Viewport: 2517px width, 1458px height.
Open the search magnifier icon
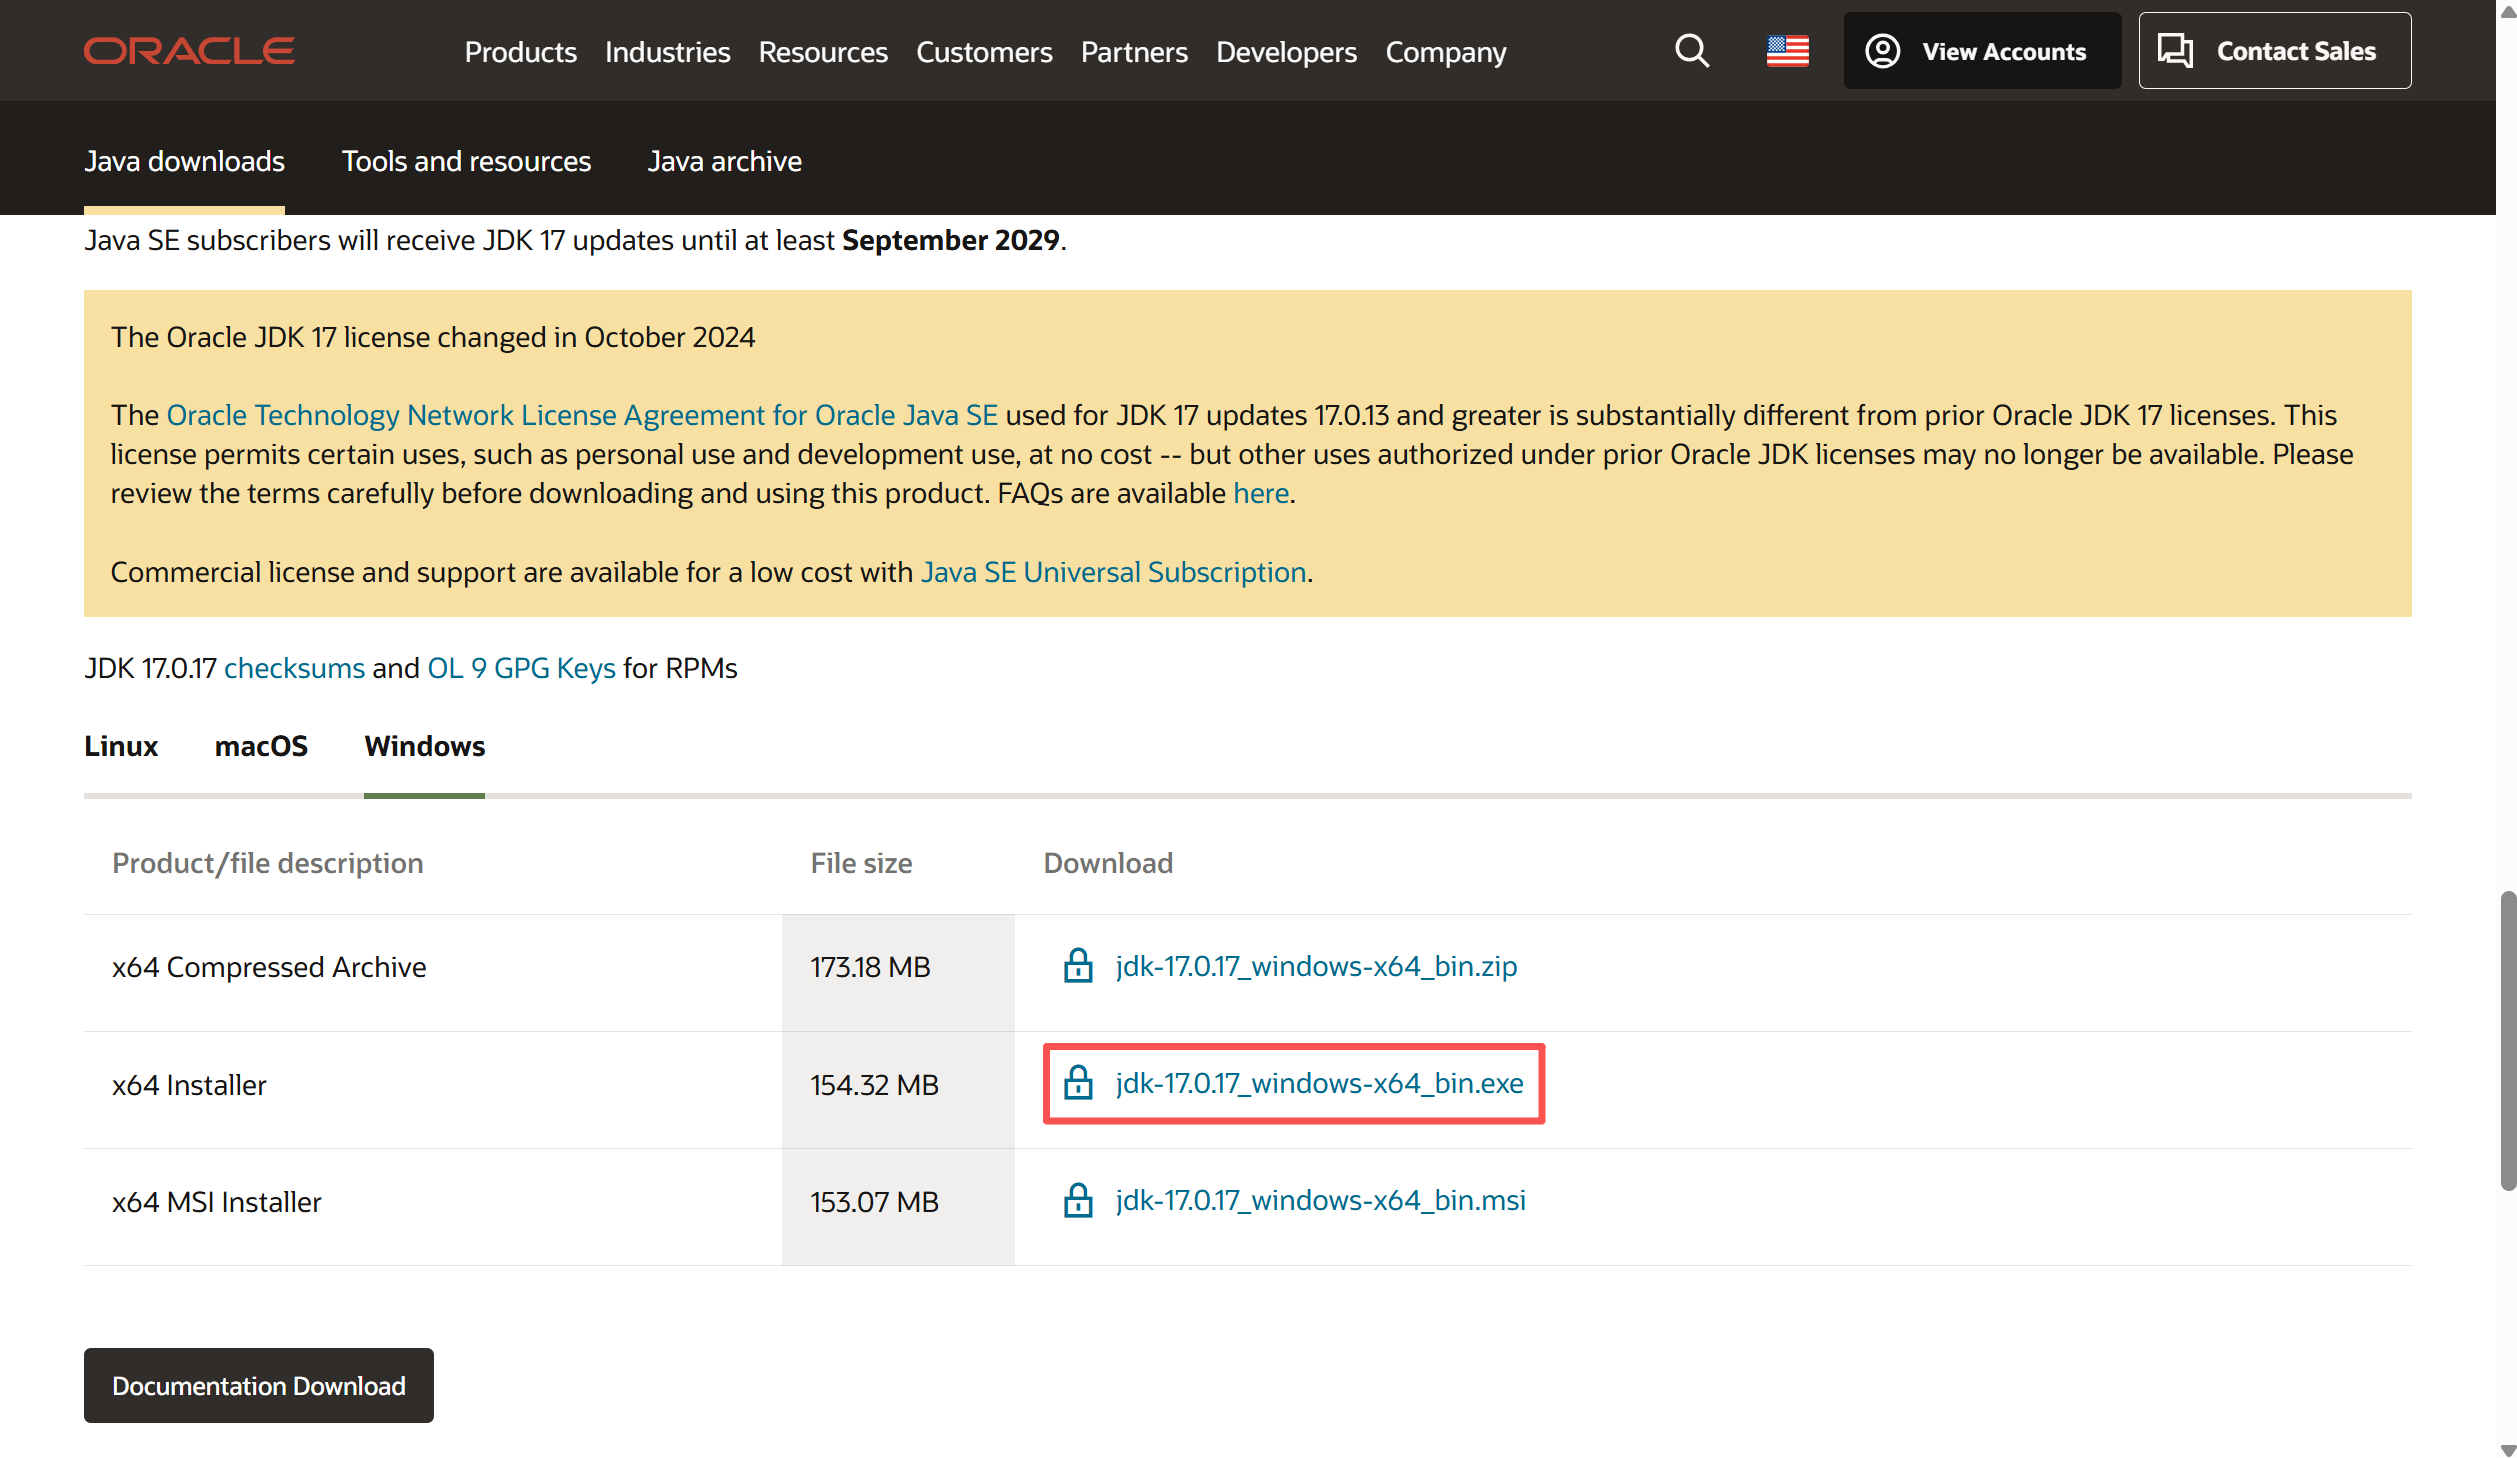1691,51
